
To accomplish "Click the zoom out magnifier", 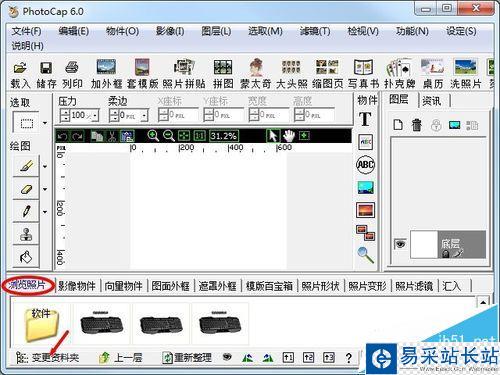I will pyautogui.click(x=169, y=136).
